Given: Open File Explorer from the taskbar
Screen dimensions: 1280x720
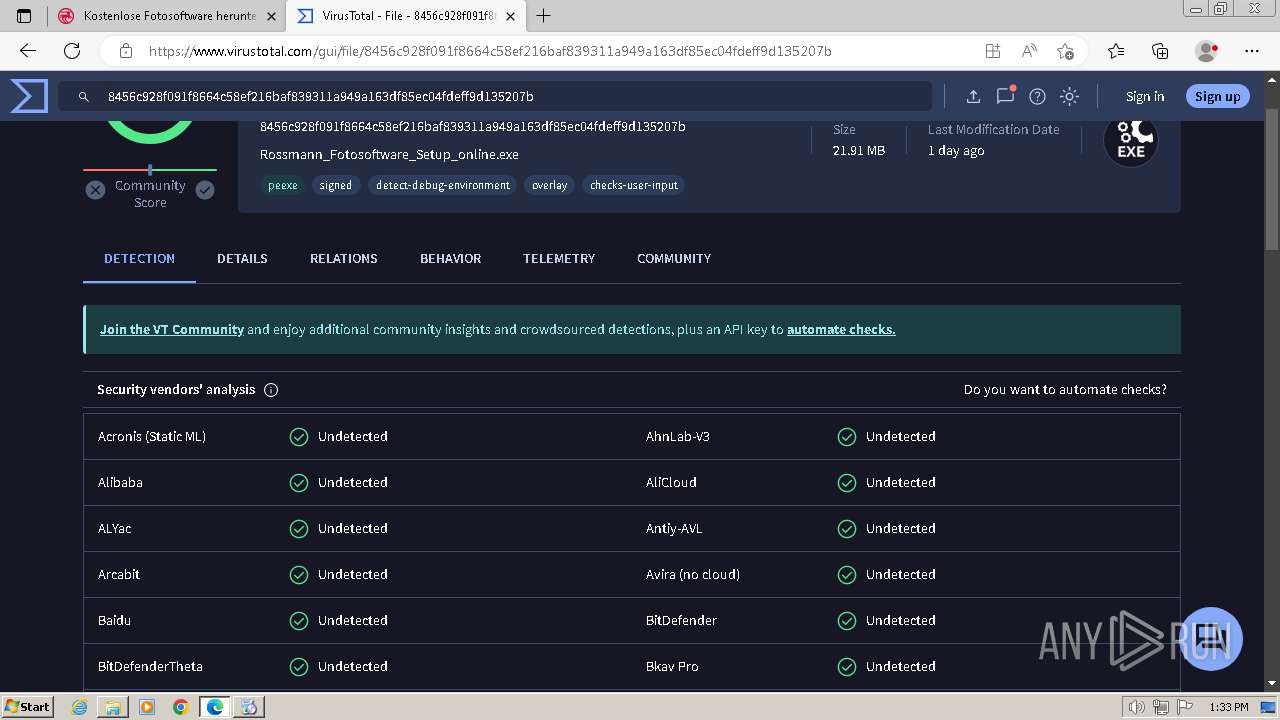Looking at the screenshot, I should click(x=113, y=707).
